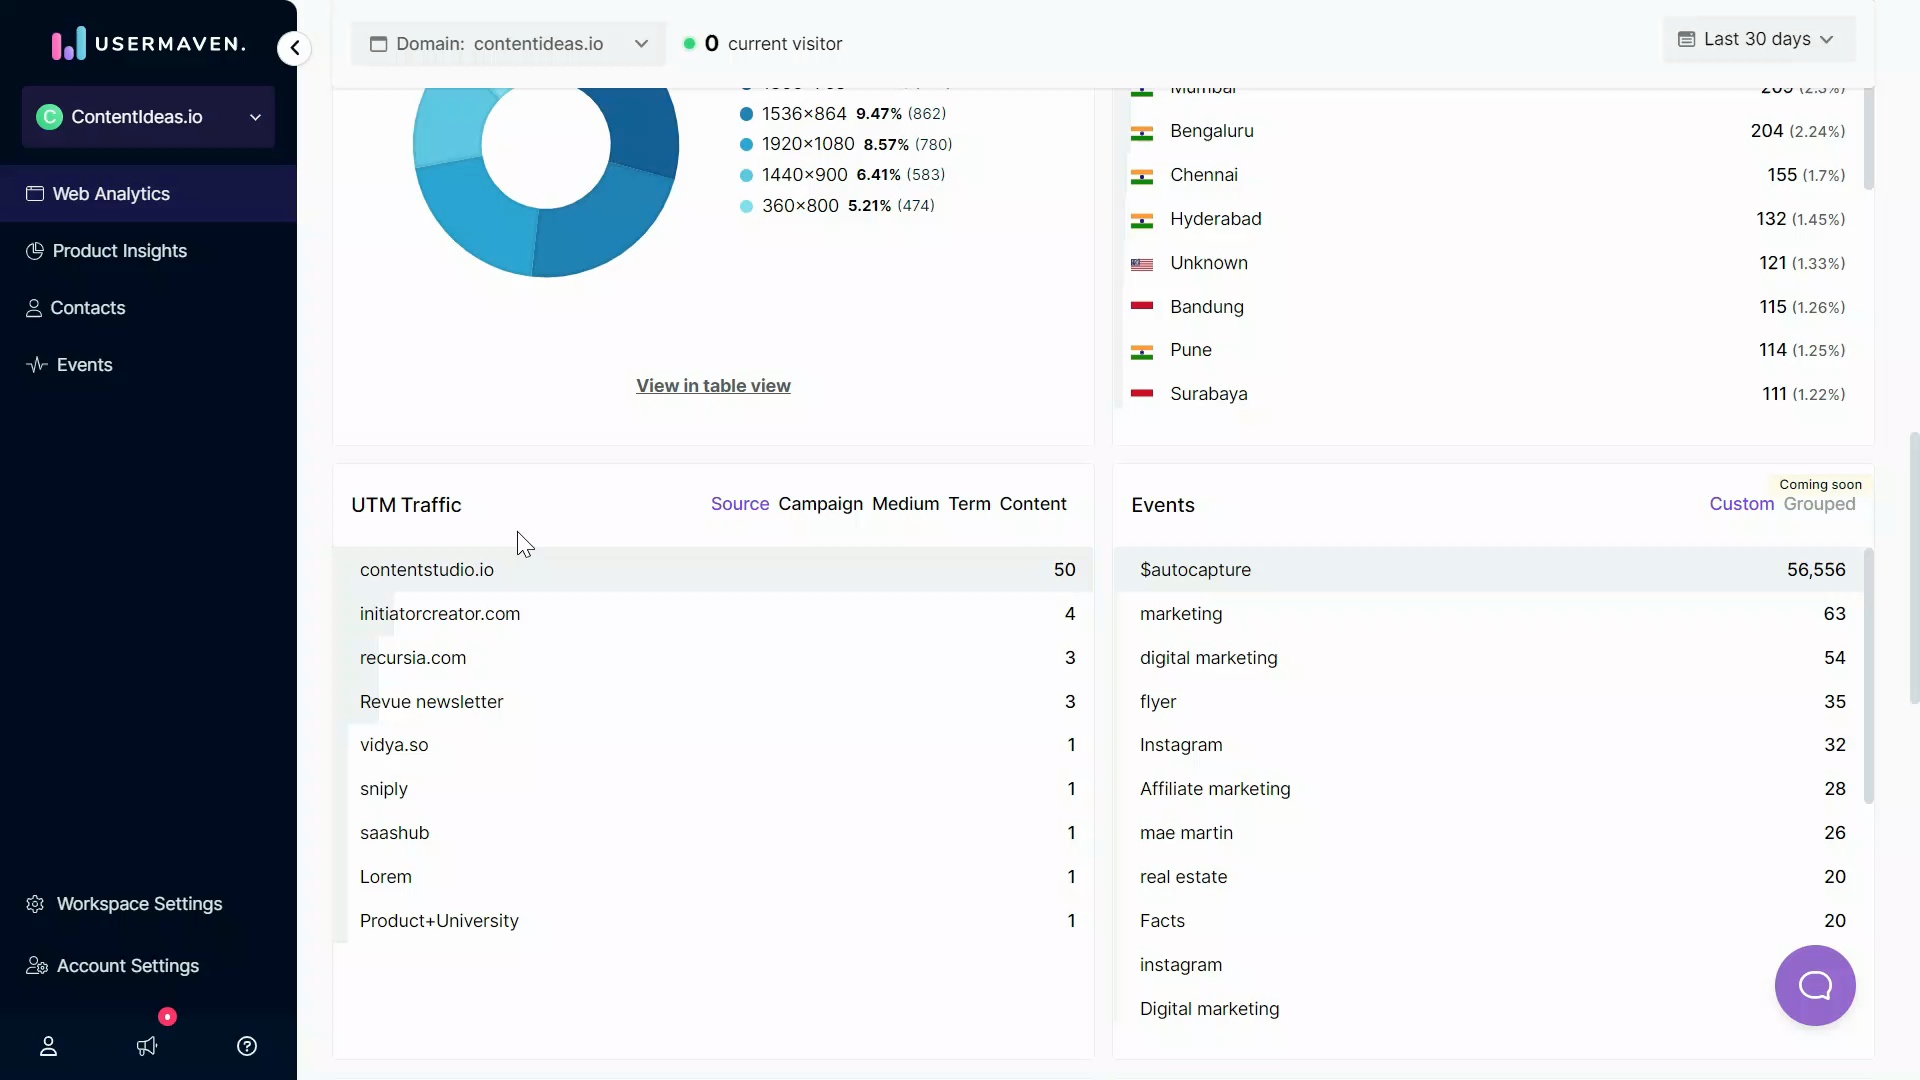
Task: Open the Web Analytics section icon
Action: [36, 194]
